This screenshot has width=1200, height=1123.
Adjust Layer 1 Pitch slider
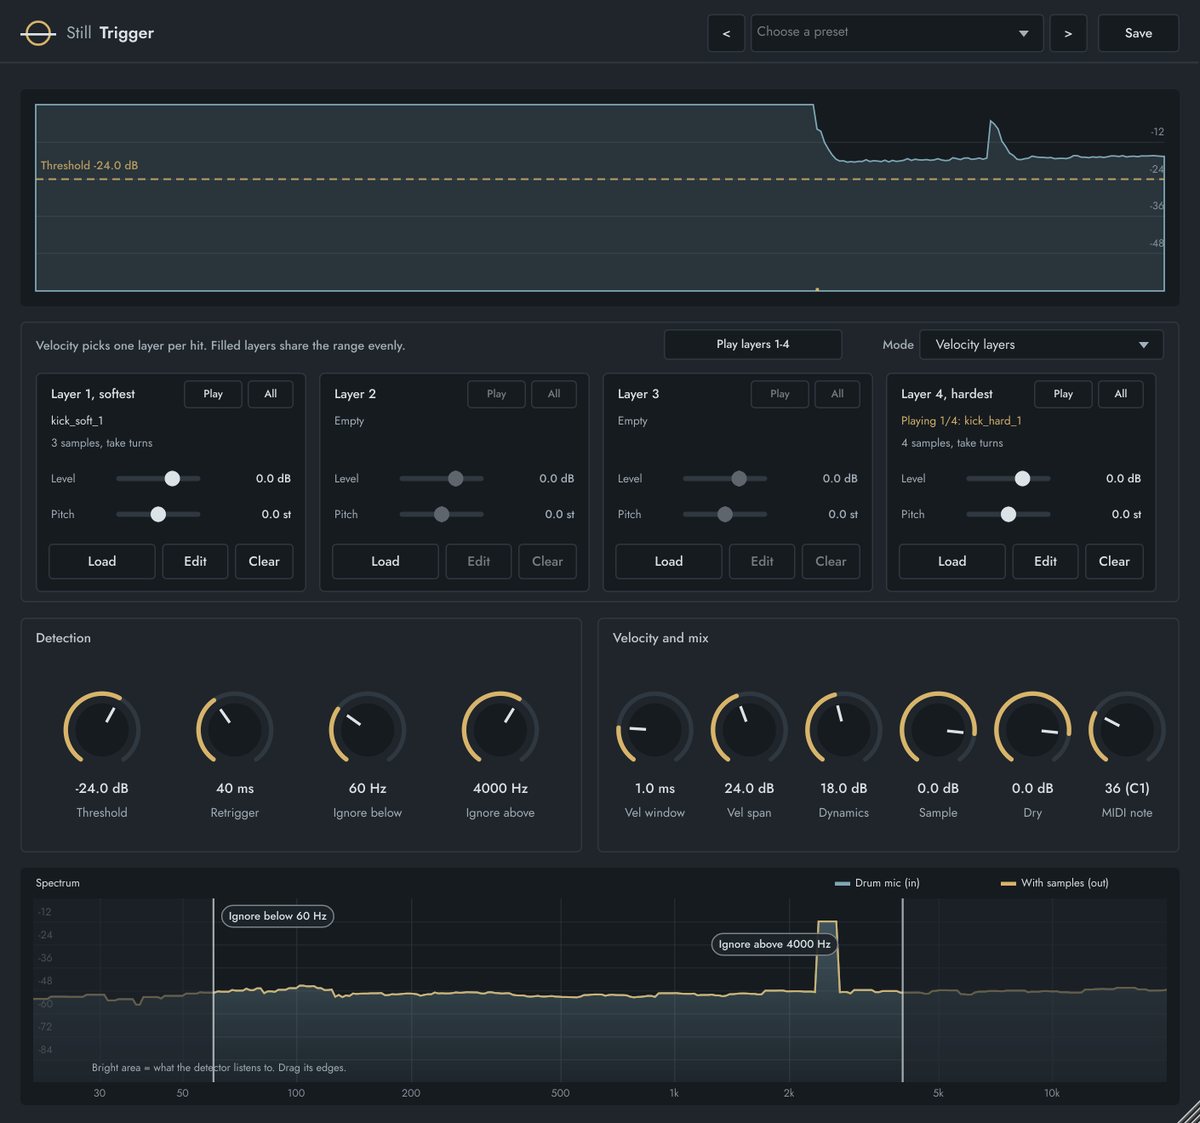tap(158, 514)
